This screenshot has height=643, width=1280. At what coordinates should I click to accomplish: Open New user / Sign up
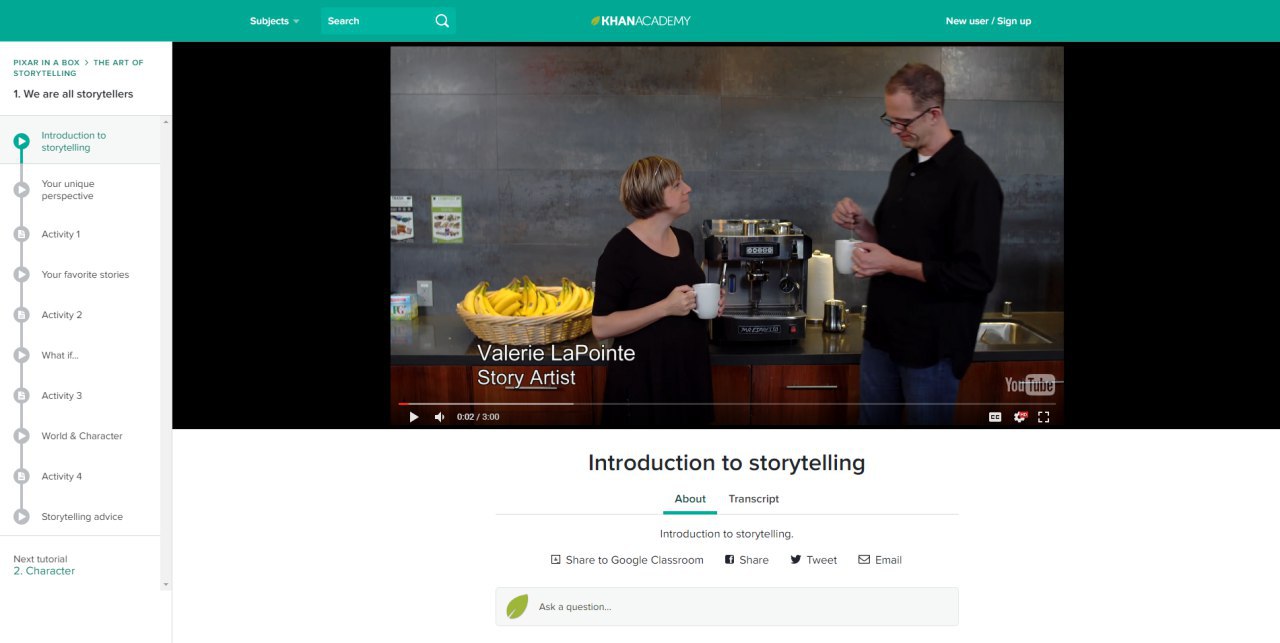pyautogui.click(x=988, y=21)
